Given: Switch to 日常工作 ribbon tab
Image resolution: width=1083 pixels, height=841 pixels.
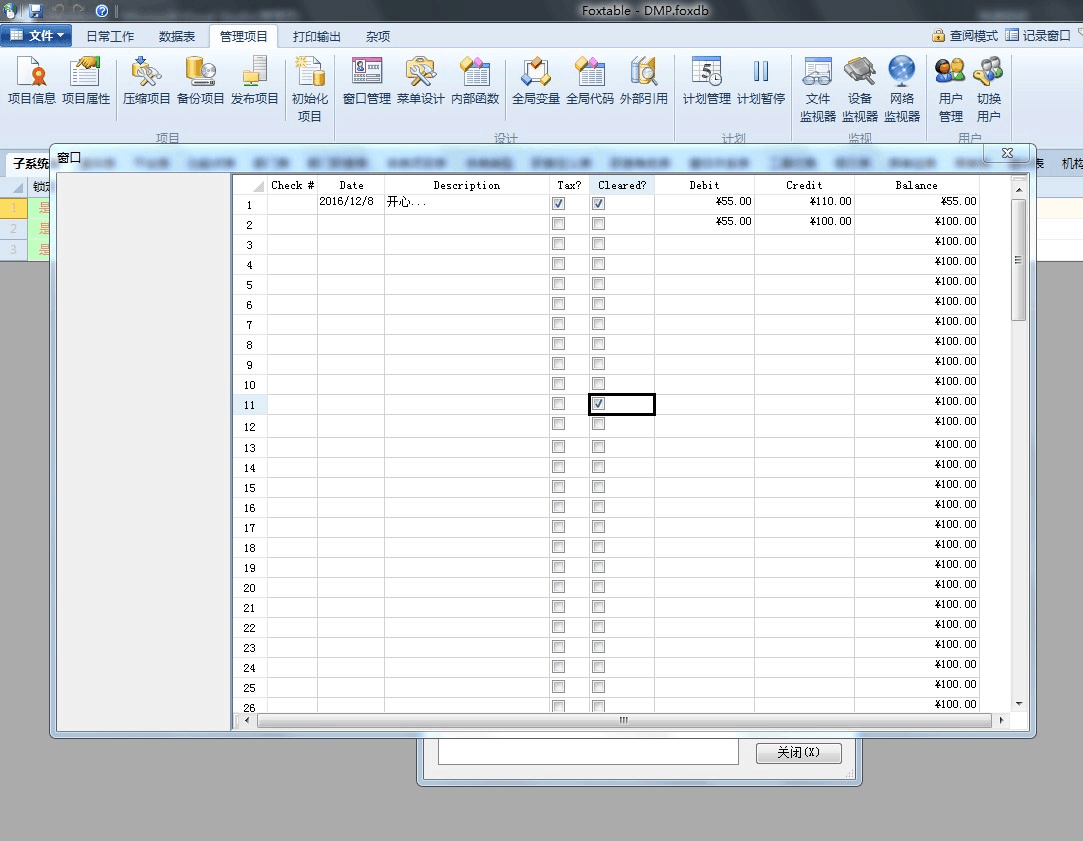Looking at the screenshot, I should 110,36.
